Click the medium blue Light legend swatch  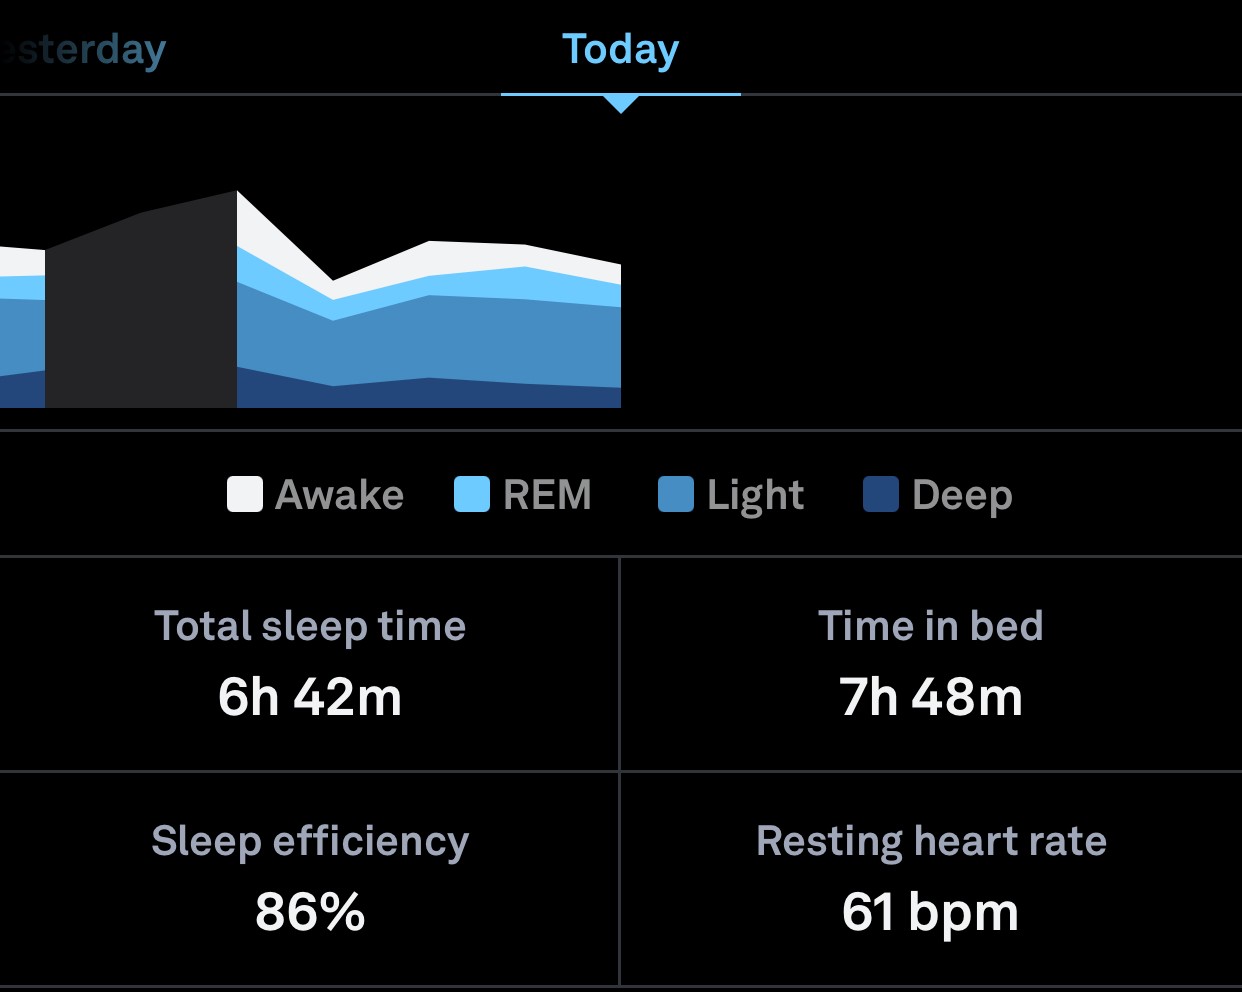click(676, 494)
